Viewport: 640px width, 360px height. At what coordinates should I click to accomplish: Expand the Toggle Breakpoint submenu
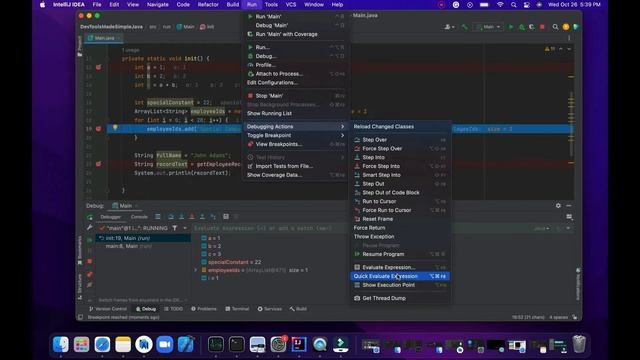point(296,136)
